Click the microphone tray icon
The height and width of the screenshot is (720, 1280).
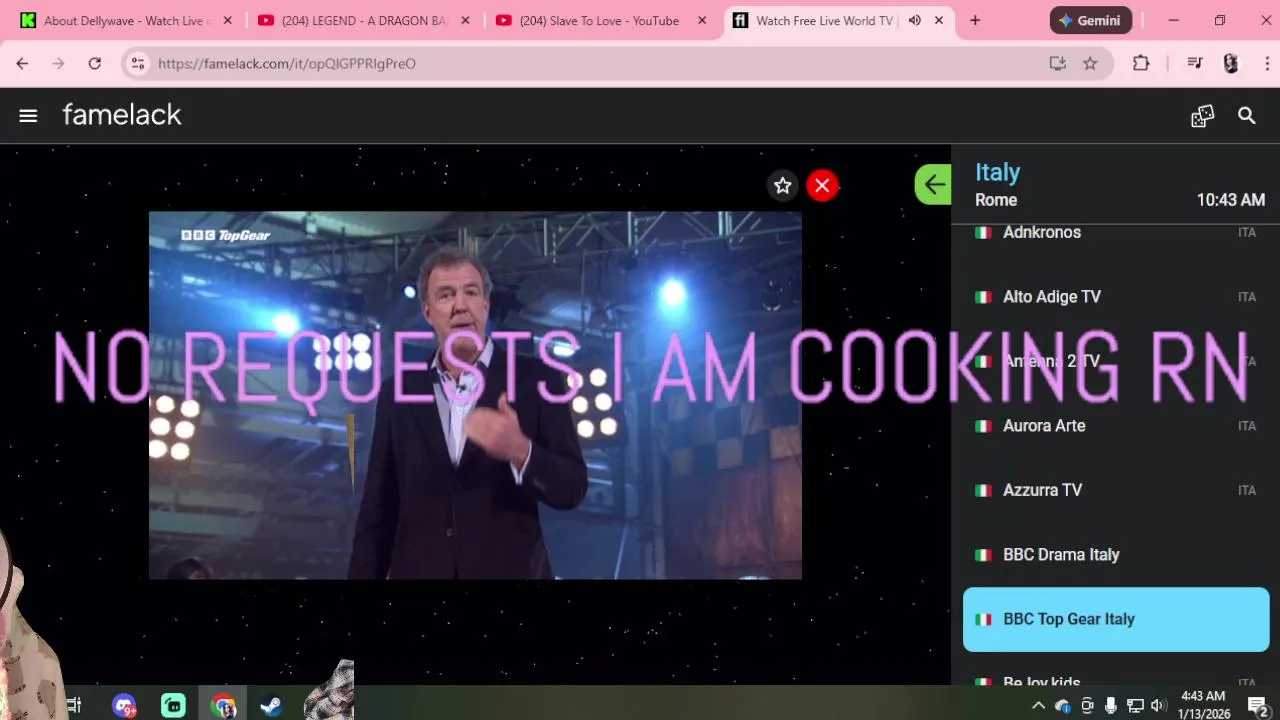point(1111,706)
